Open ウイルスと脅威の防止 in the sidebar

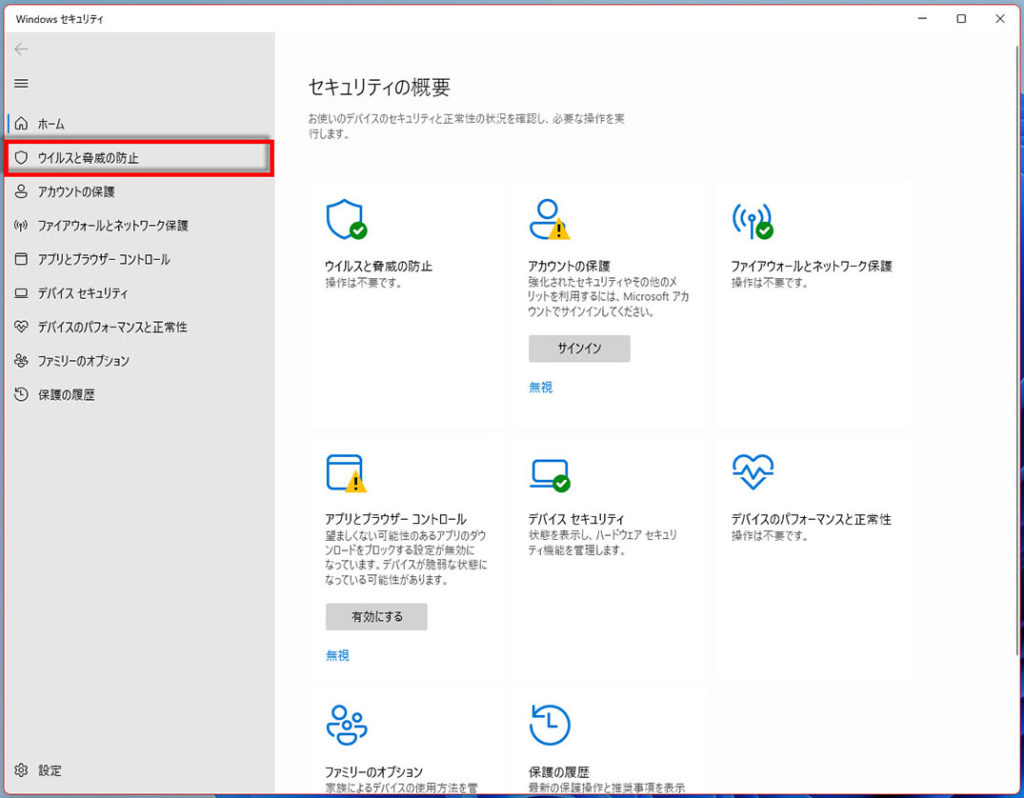(88, 158)
